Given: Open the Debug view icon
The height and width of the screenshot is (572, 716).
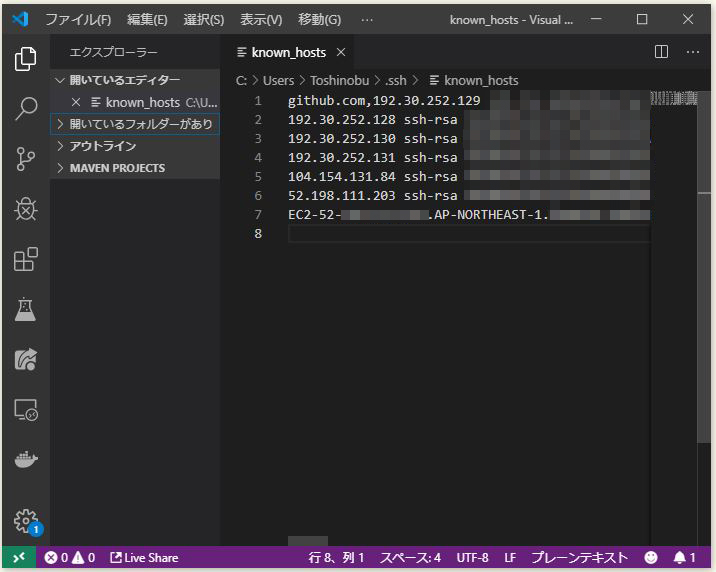Looking at the screenshot, I should pos(26,209).
